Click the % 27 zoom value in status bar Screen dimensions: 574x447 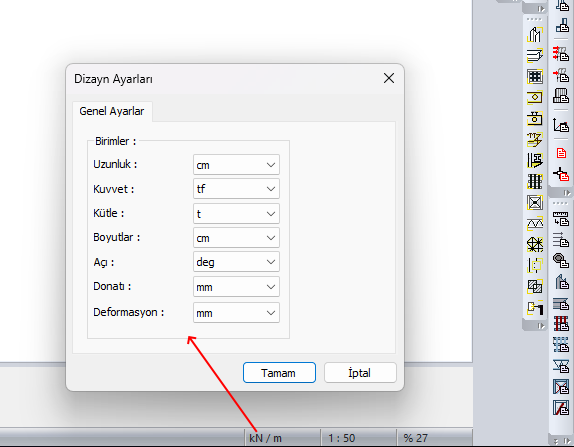415,438
